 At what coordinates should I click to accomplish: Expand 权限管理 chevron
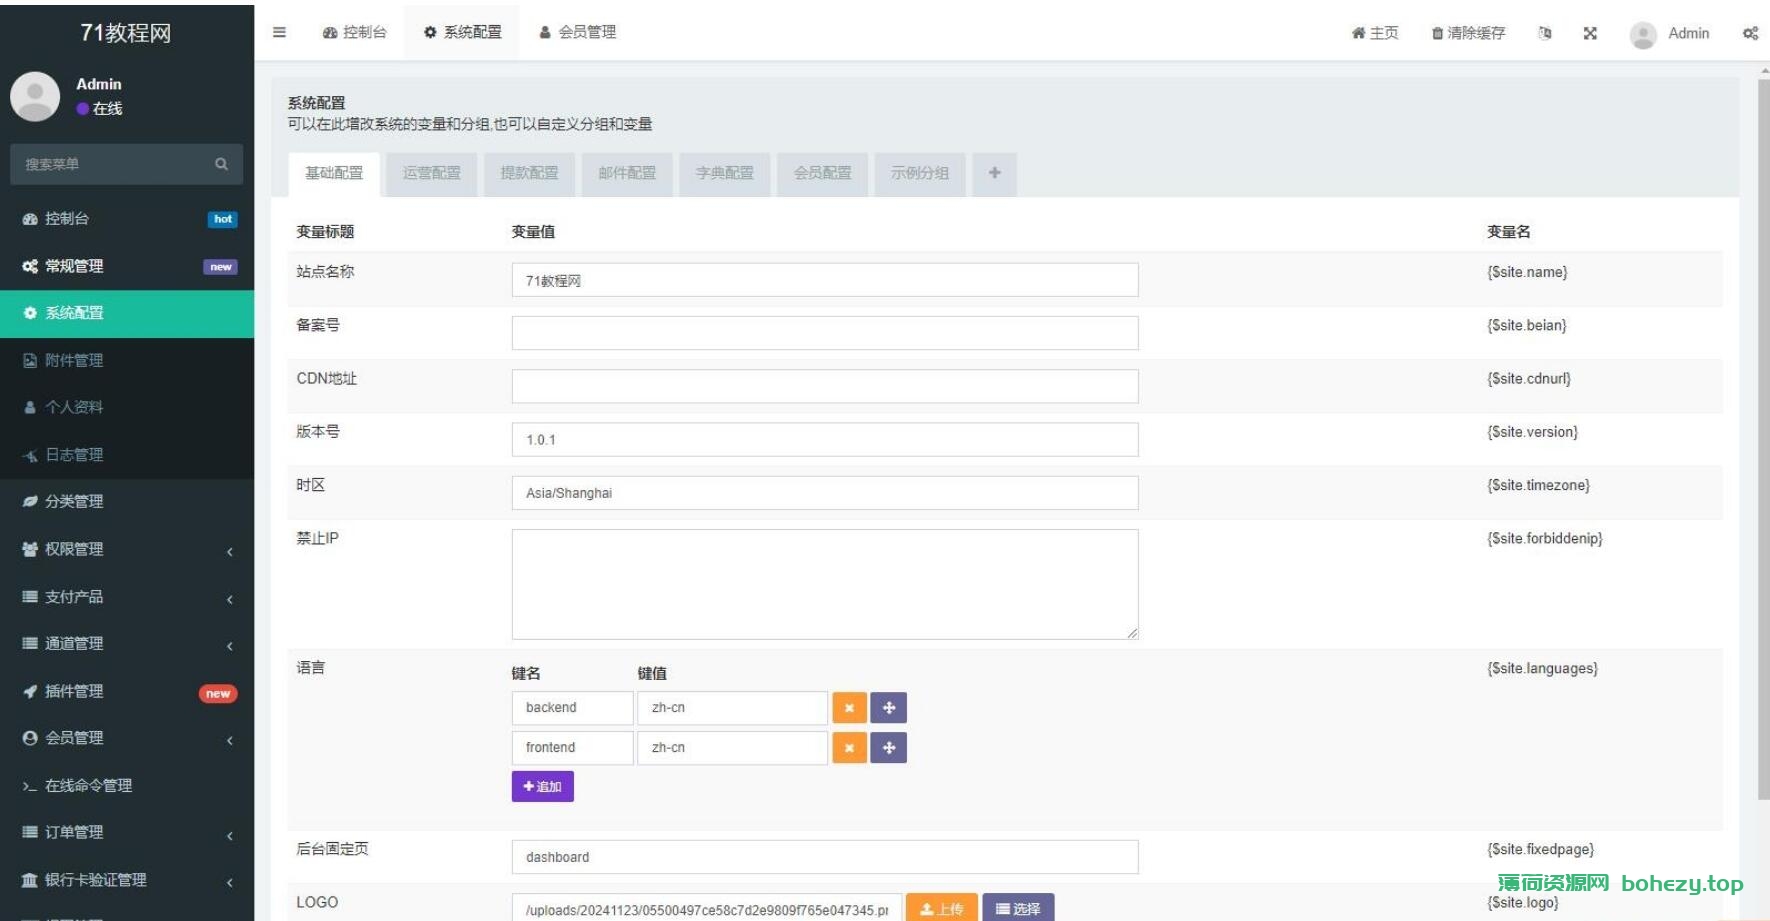(230, 551)
